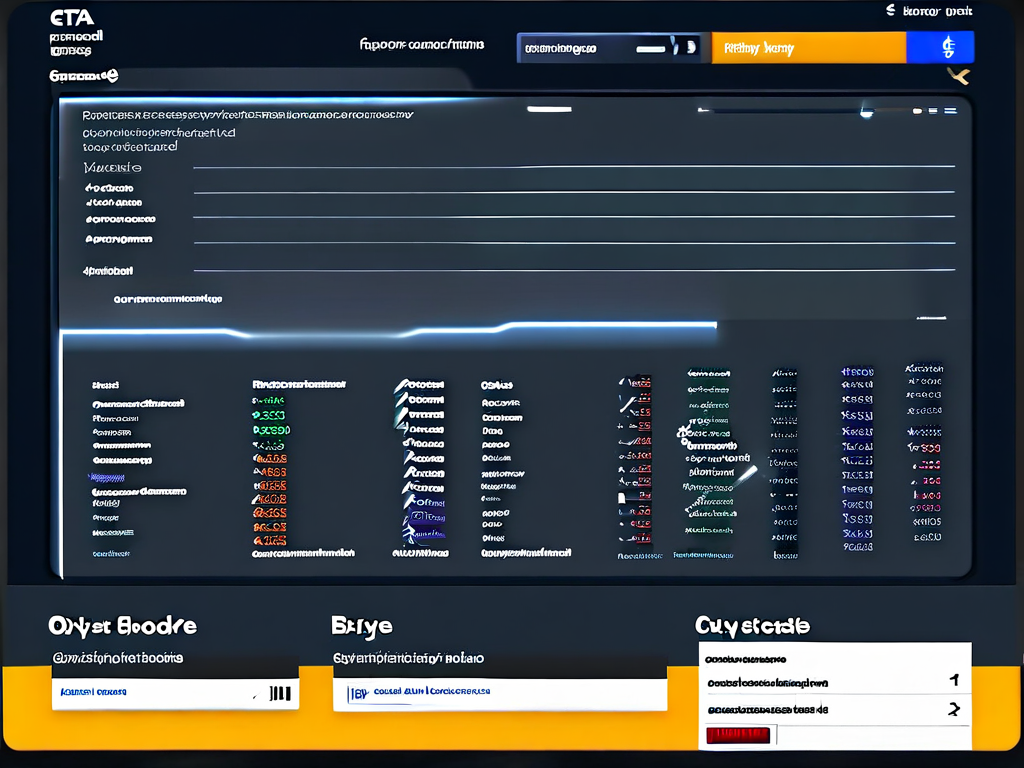
Task: Open the dark blue dropdown box in the header
Action: tap(608, 47)
